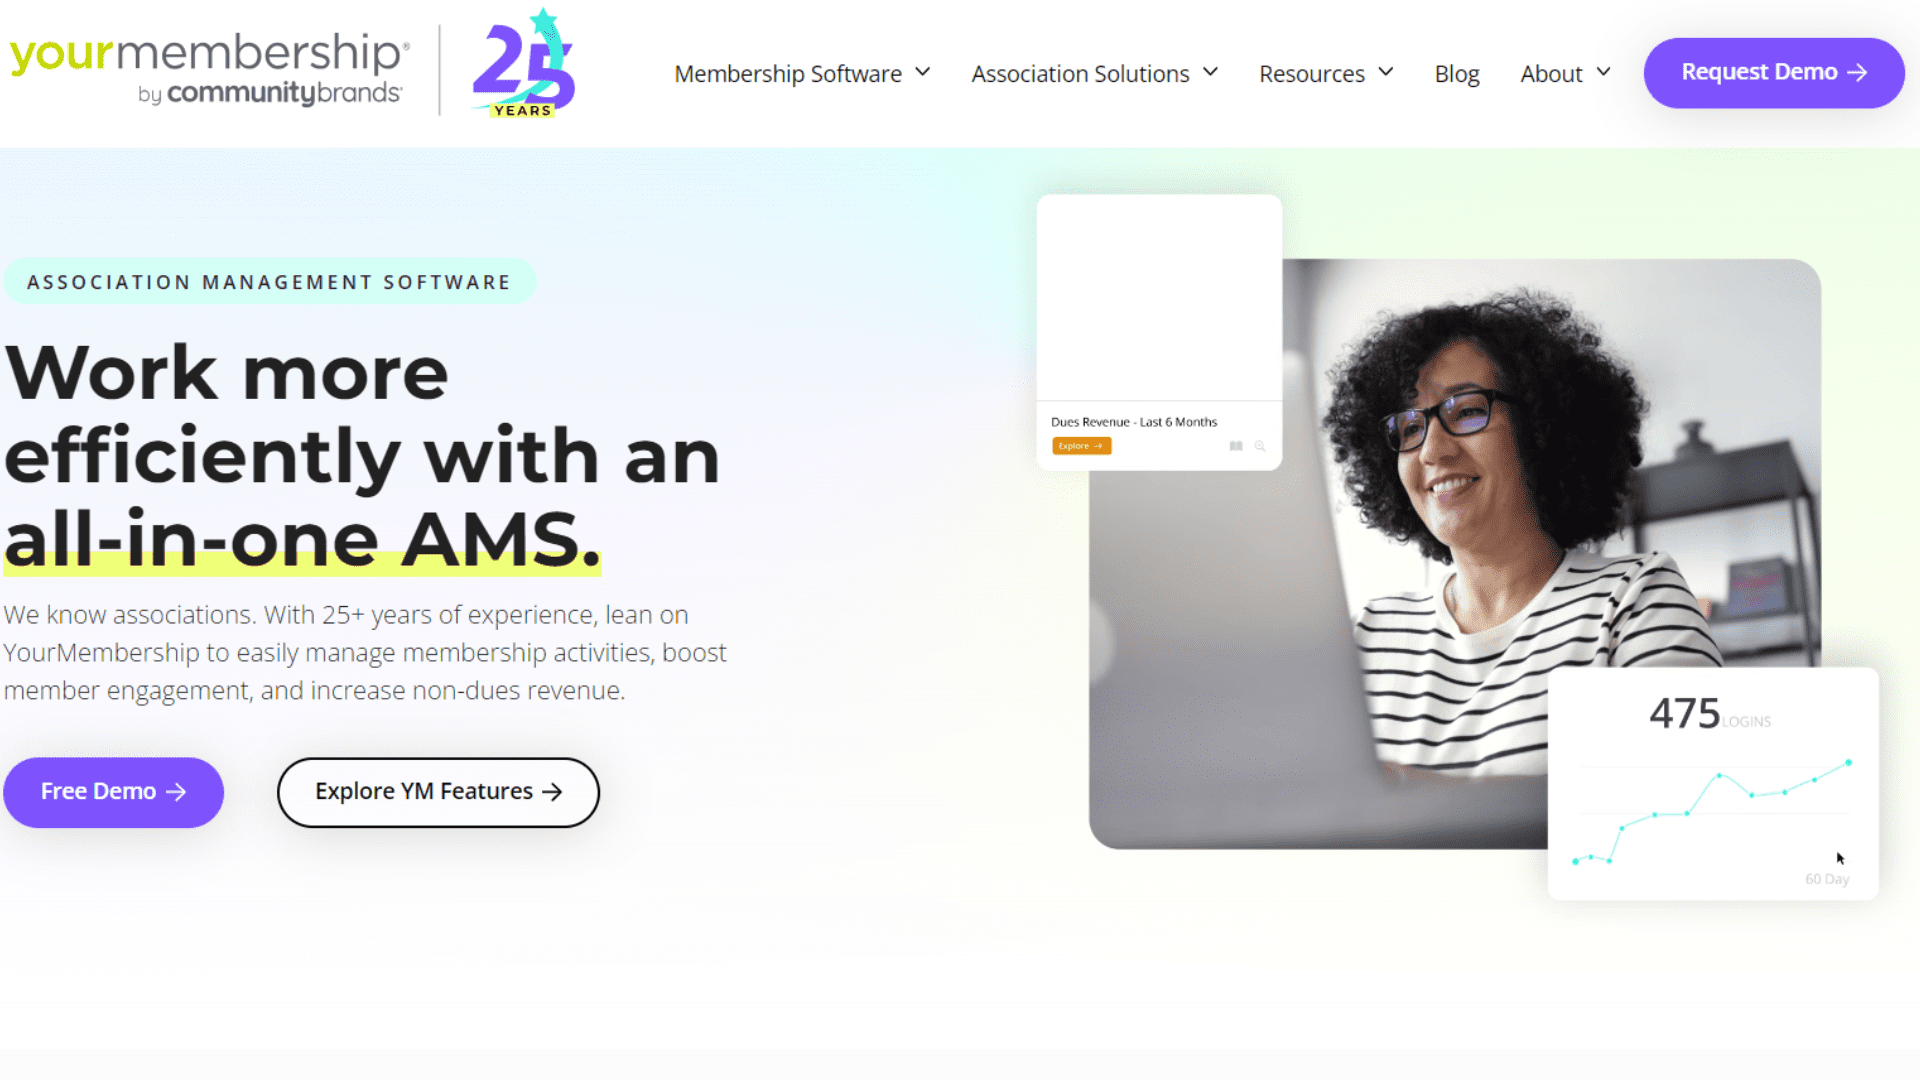
Task: Click the highest data point on logins chart
Action: pos(1848,763)
